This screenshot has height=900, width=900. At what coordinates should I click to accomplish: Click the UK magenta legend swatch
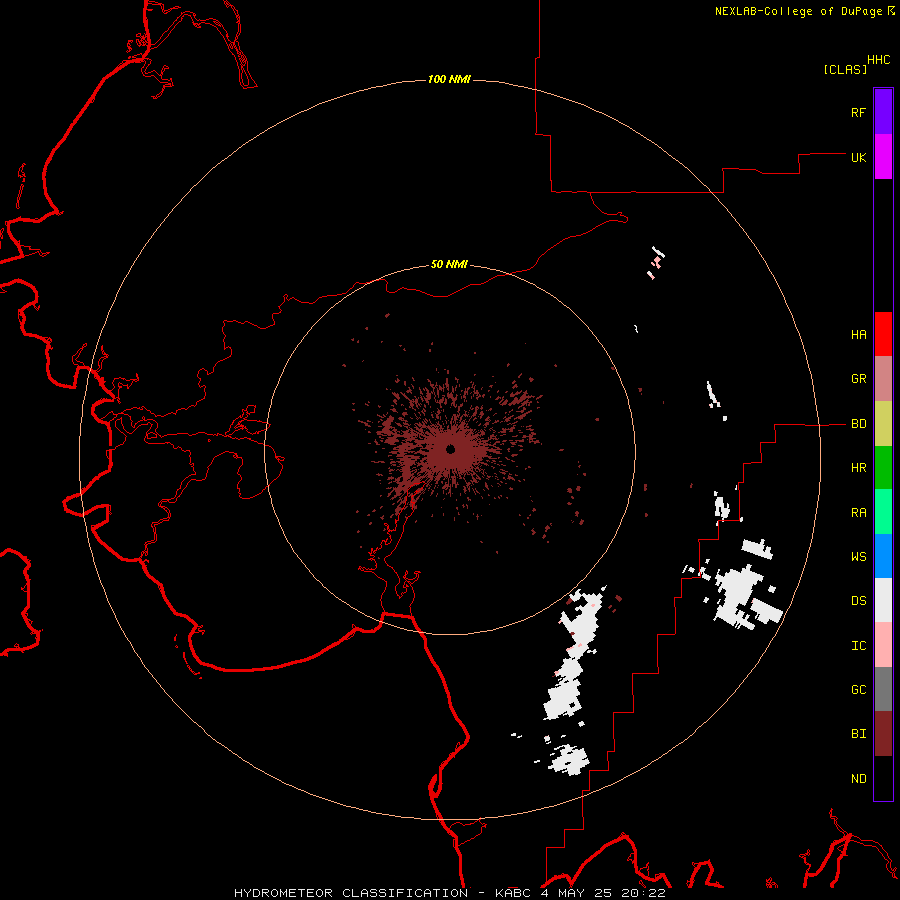883,157
